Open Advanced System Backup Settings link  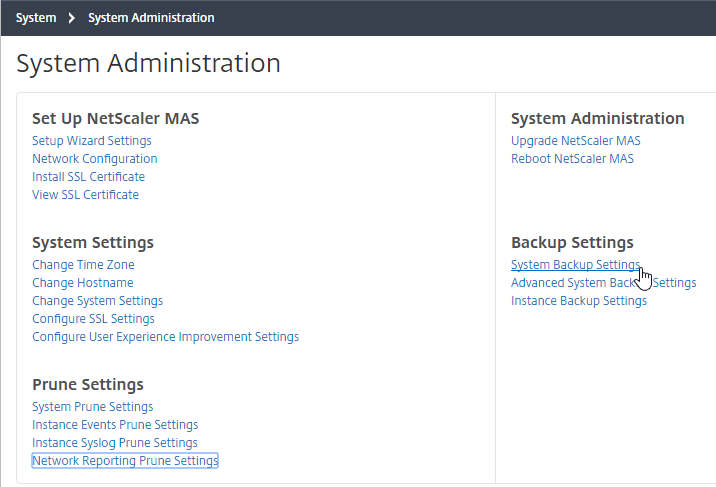tap(604, 283)
